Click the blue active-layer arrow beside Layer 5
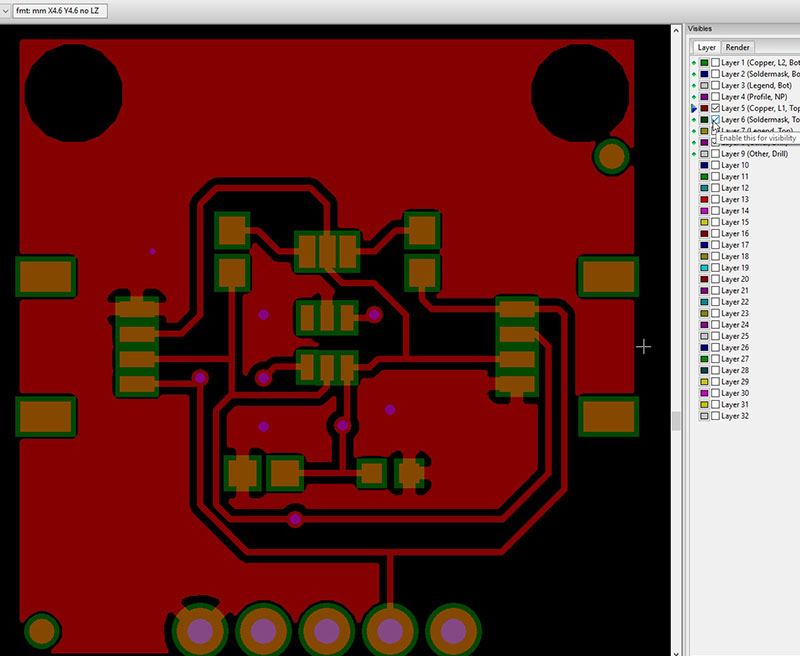The height and width of the screenshot is (656, 800). click(694, 108)
